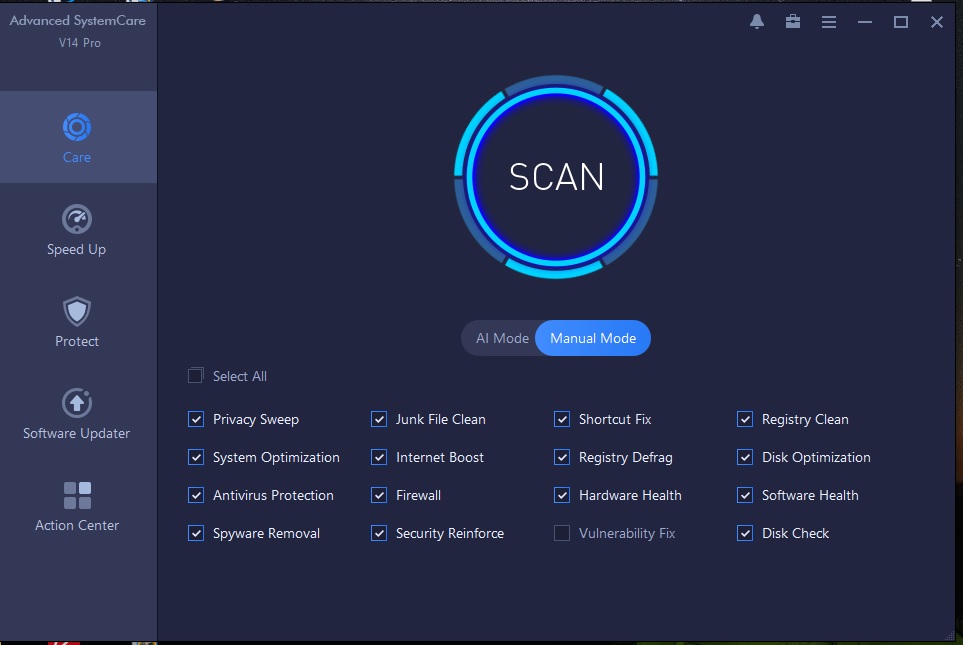Switch to Manual Mode
The width and height of the screenshot is (963, 645).
pyautogui.click(x=593, y=338)
